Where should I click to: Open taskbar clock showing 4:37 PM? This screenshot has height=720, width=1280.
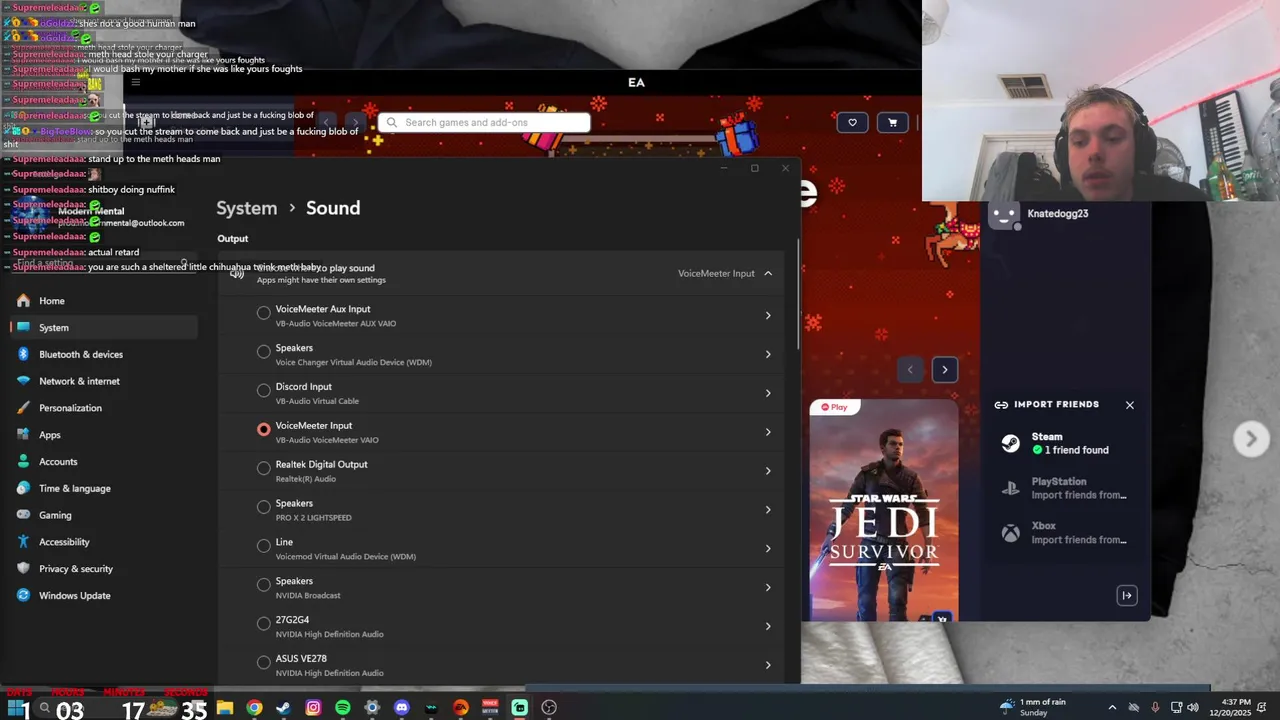(x=1229, y=707)
